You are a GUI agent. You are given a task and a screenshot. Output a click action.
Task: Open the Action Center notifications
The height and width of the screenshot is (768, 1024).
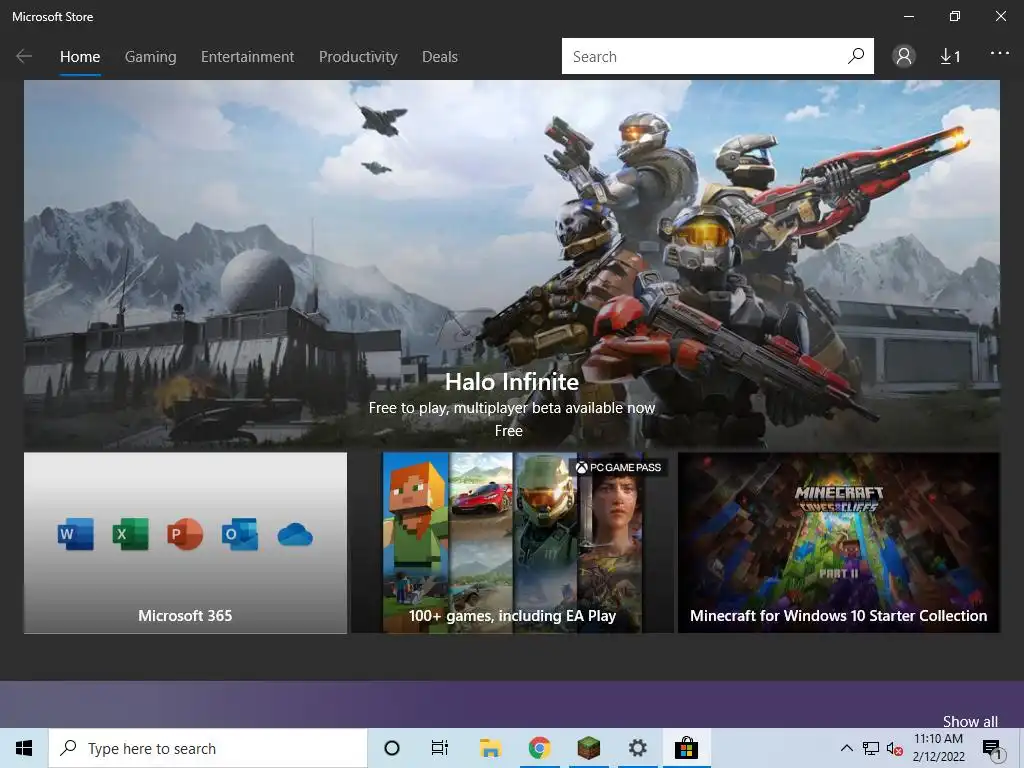992,748
